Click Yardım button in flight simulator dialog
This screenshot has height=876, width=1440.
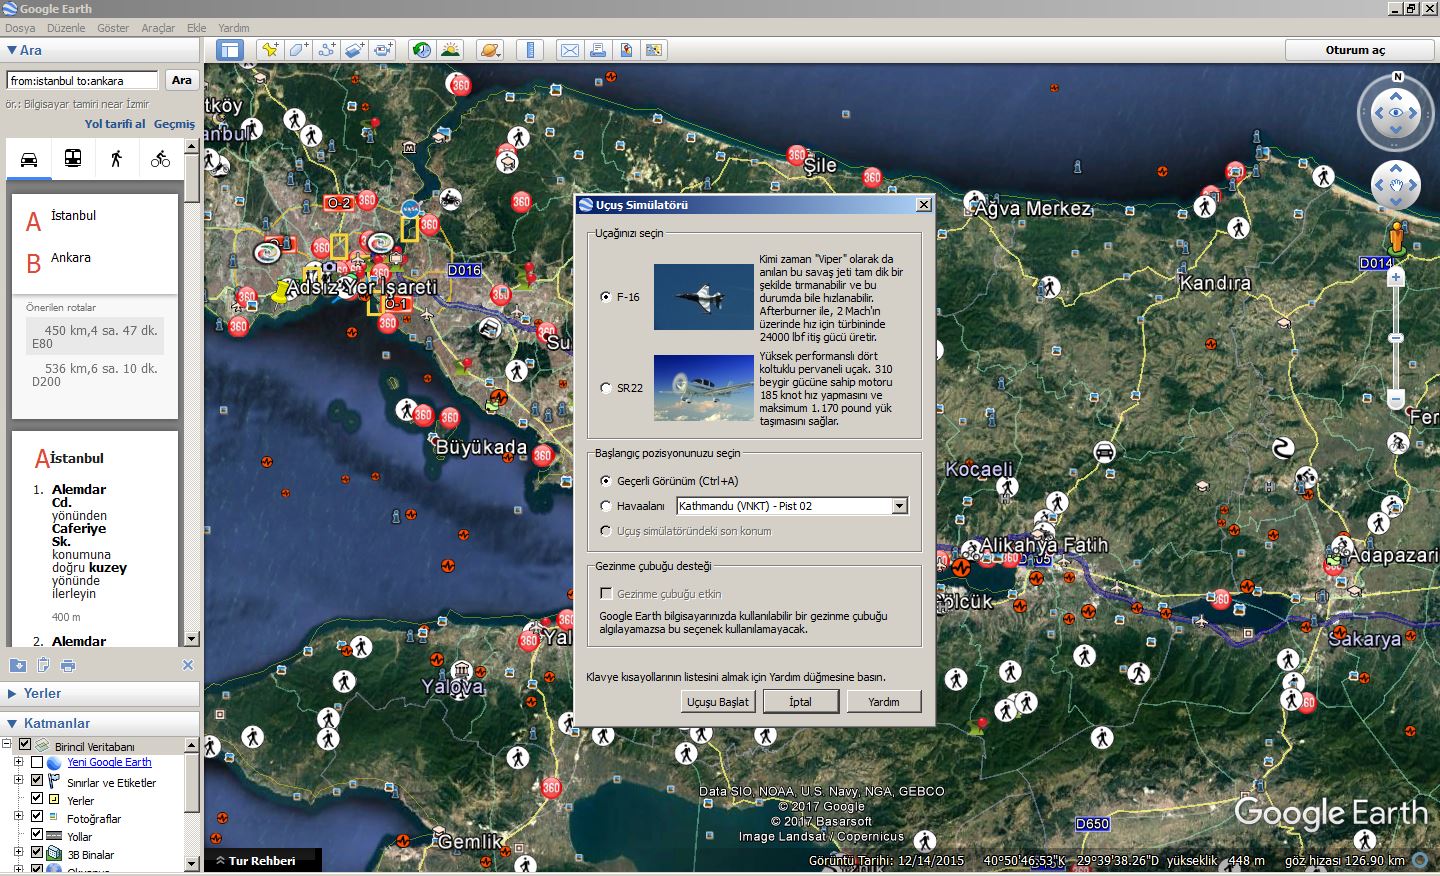coord(883,702)
